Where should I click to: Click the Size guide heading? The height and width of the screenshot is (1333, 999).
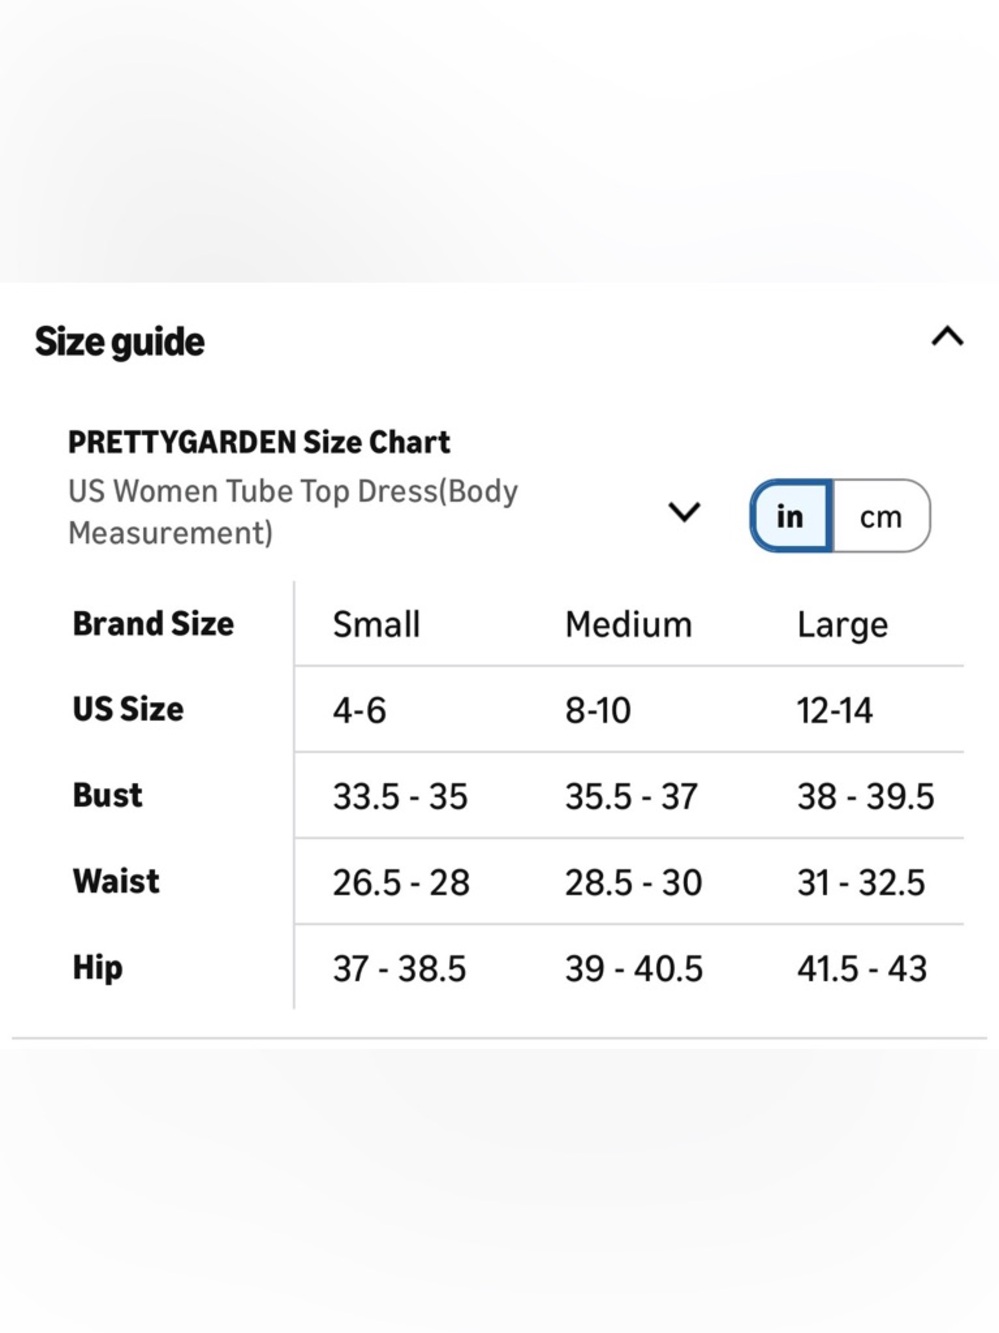point(120,342)
